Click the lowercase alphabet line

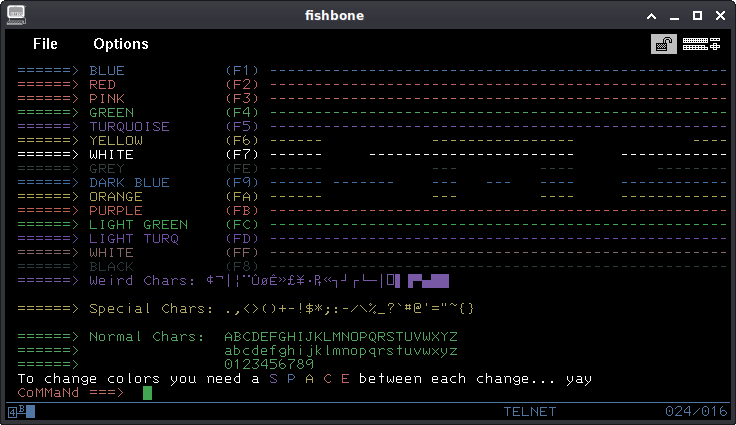click(x=341, y=351)
